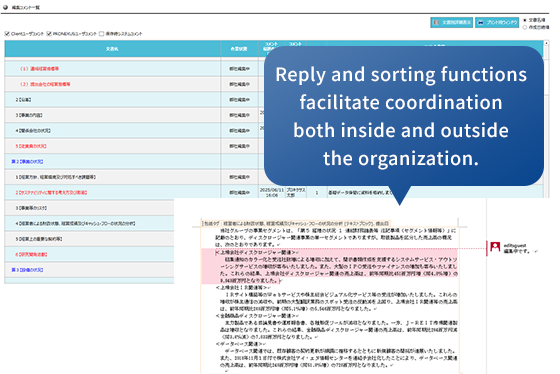Viewport: 560px width, 374px height.
Task: Toggle the Clientユーザコメント checkbox
Action: [x=7, y=34]
